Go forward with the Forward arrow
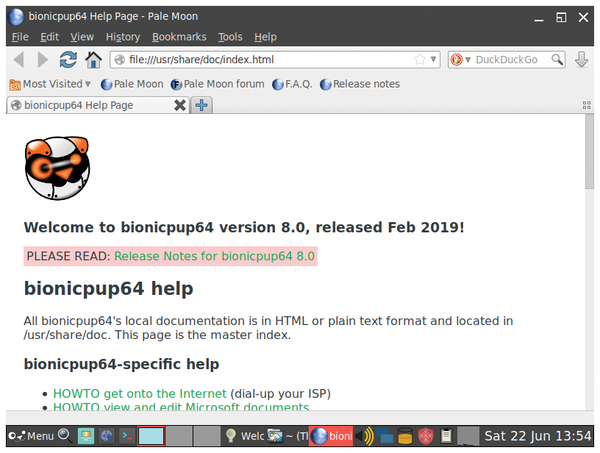This screenshot has width=600, height=453. click(43, 60)
